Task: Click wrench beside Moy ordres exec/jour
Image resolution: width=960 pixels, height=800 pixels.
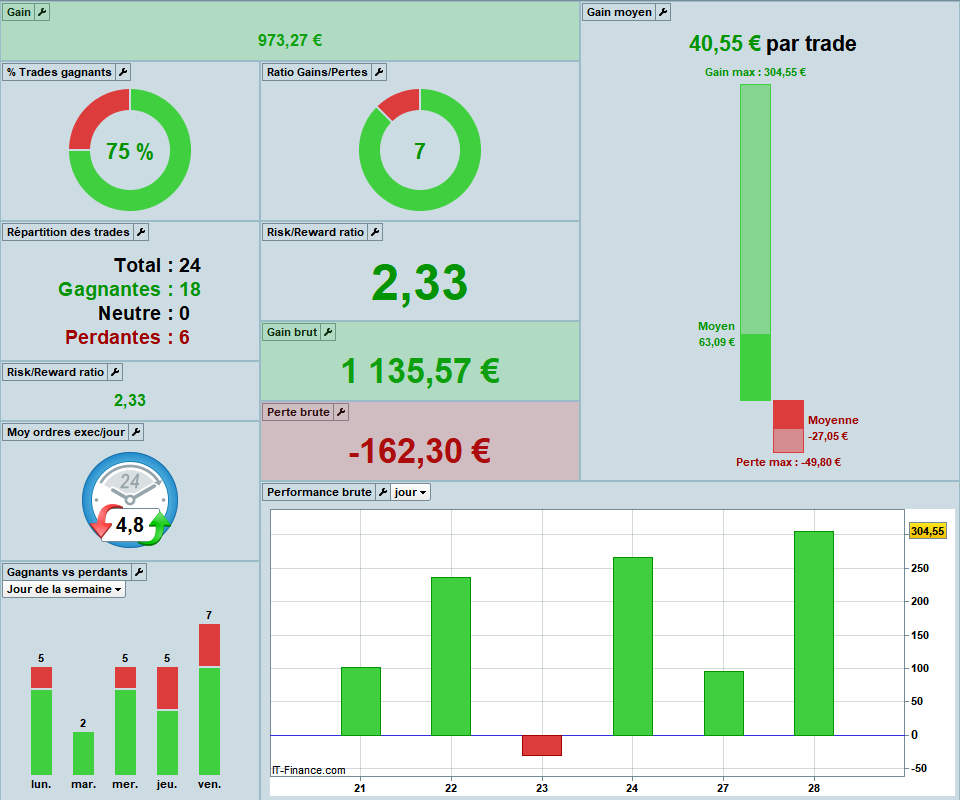Action: [x=136, y=432]
